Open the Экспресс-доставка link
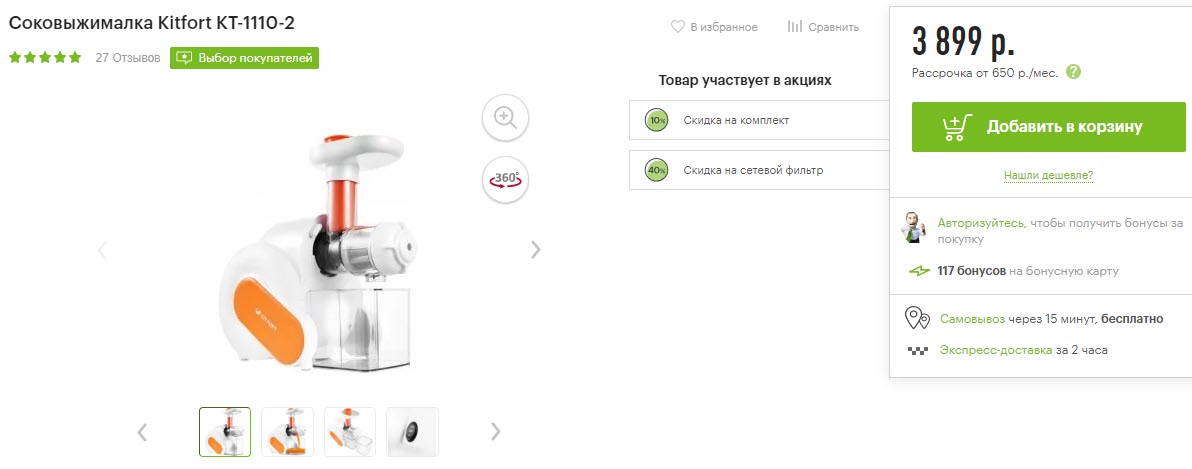This screenshot has height=469, width=1192. coord(996,350)
